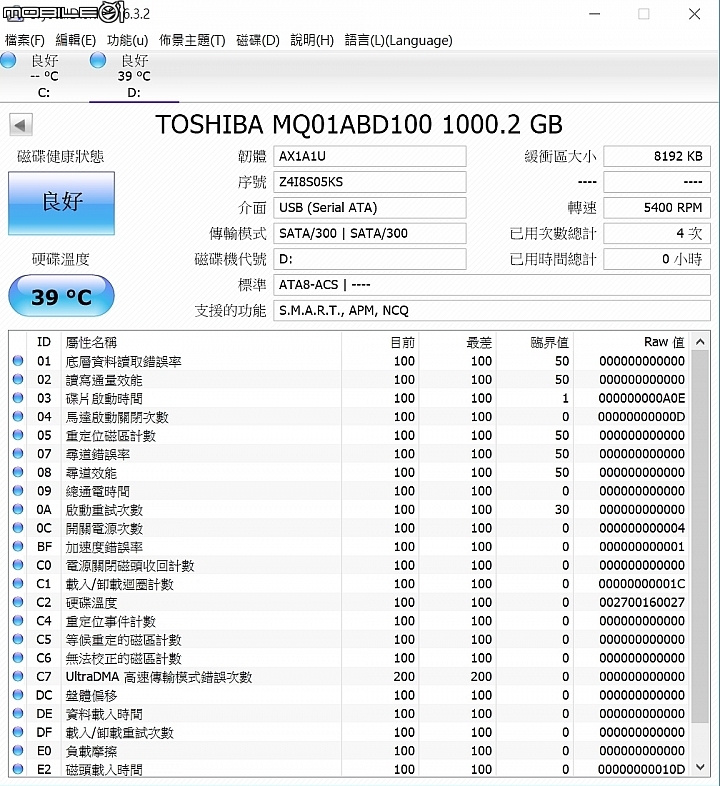Click status dot of attribute E0 負載摩擦

(18, 750)
